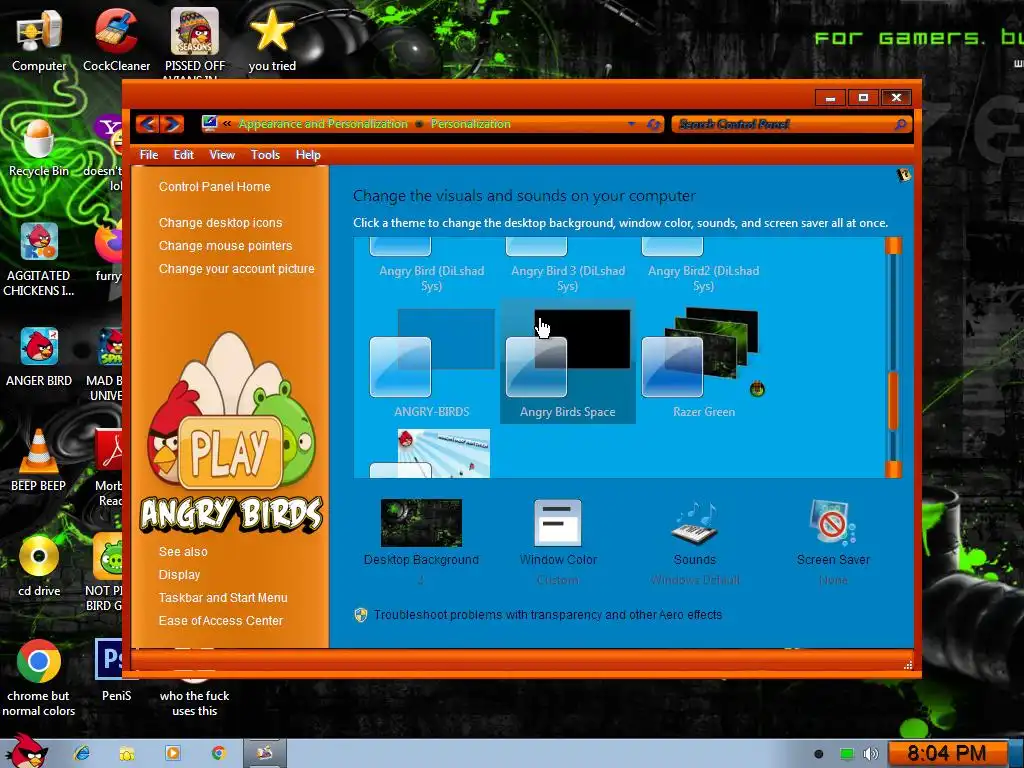Select Angry Bird 3 (DiLshad Sys) theme
This screenshot has height=768, width=1024.
tap(568, 266)
